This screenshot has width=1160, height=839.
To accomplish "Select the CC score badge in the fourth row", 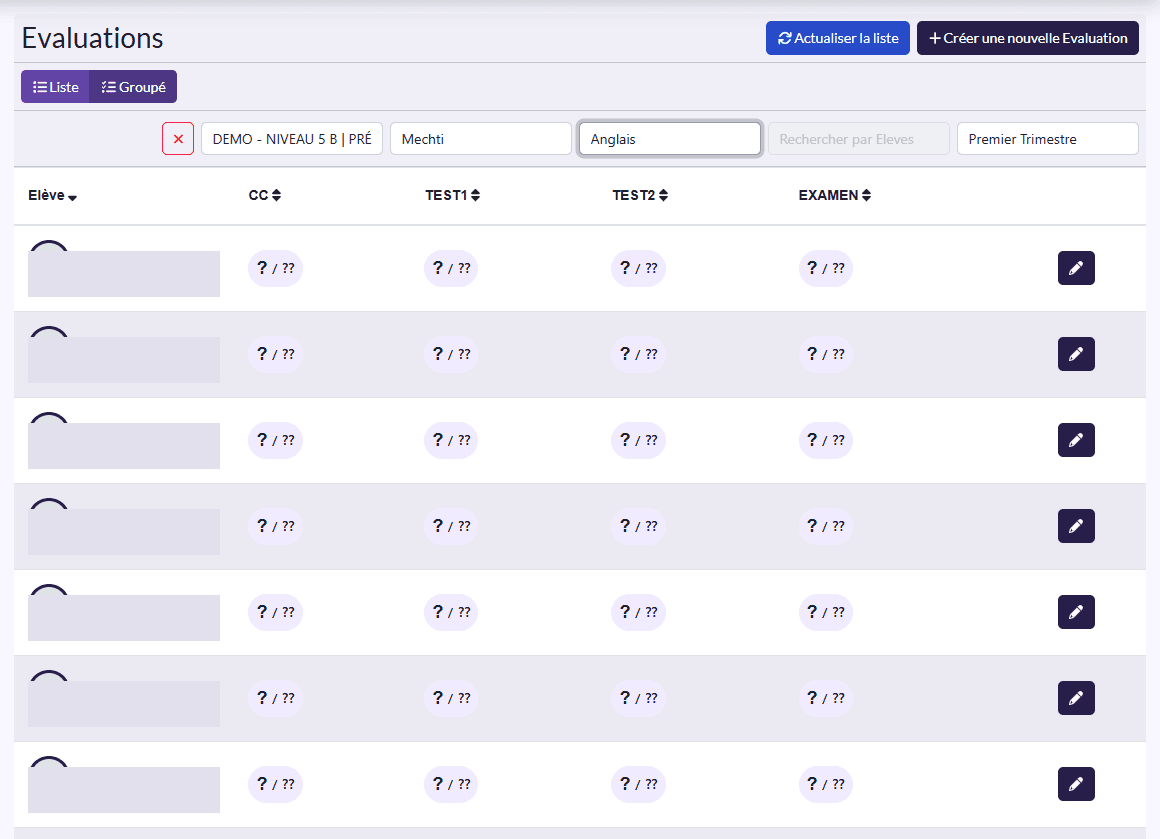I will click(275, 526).
